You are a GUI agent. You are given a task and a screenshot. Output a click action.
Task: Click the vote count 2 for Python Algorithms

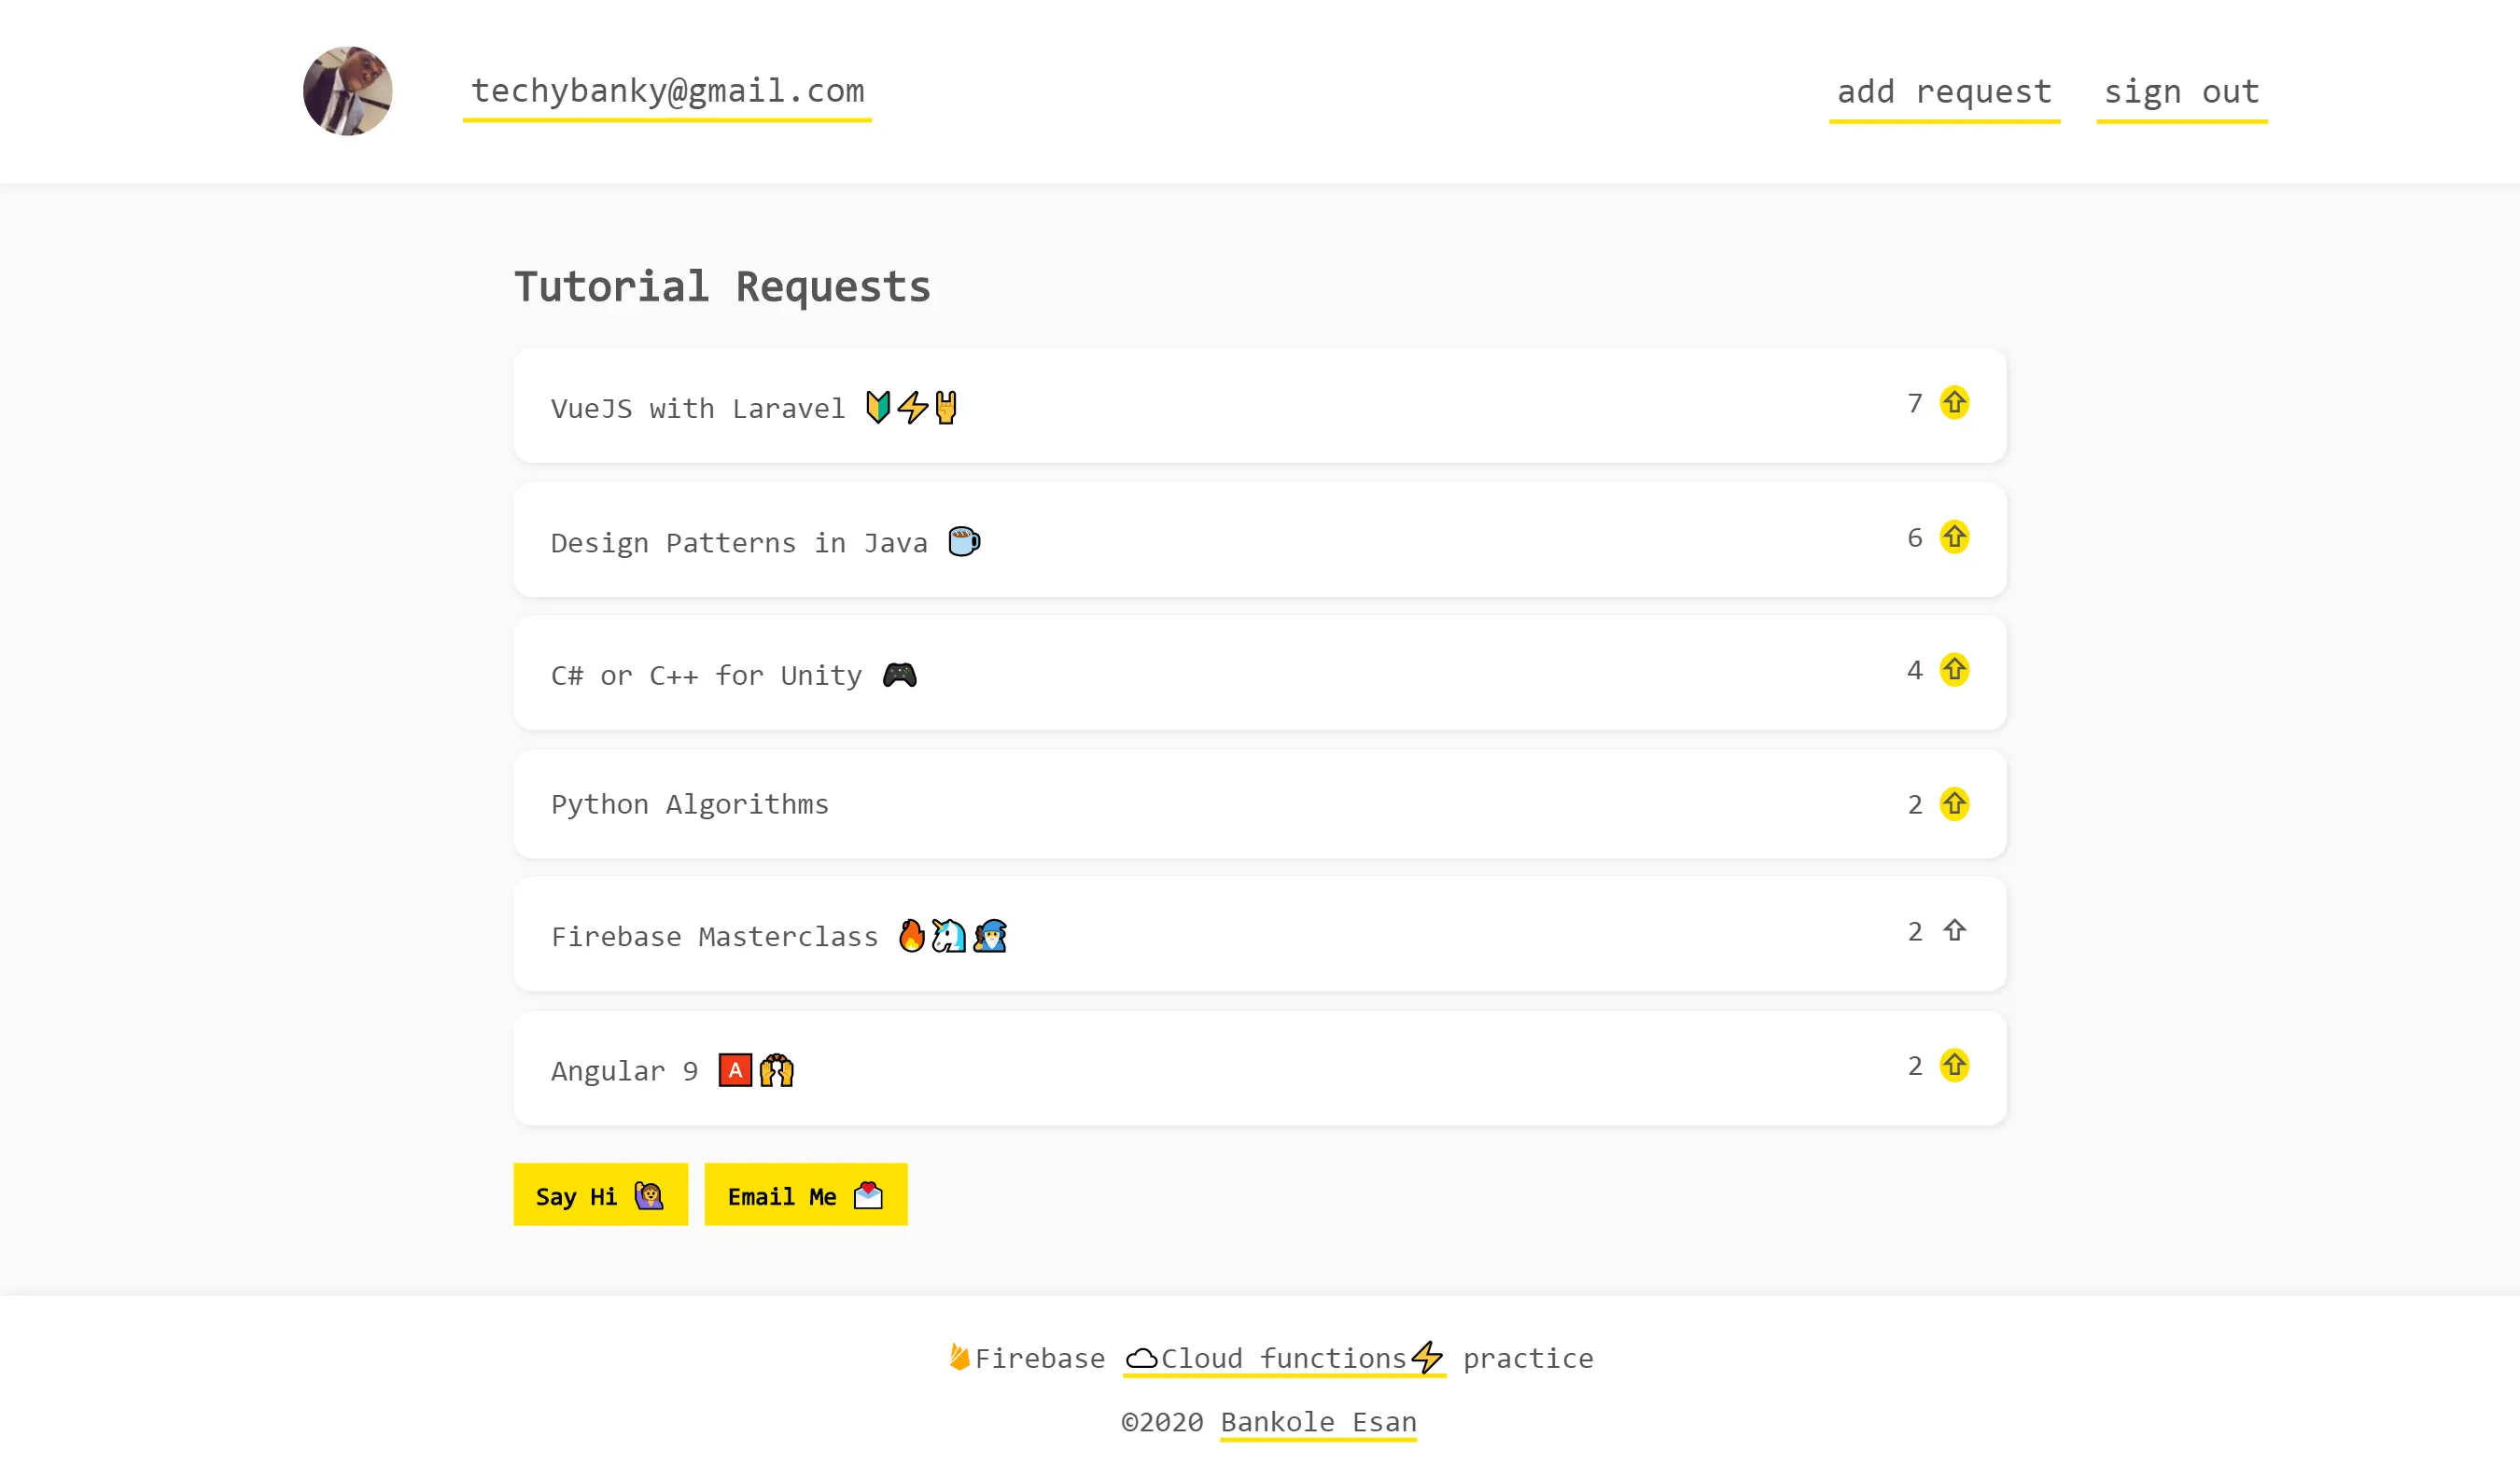click(1915, 804)
